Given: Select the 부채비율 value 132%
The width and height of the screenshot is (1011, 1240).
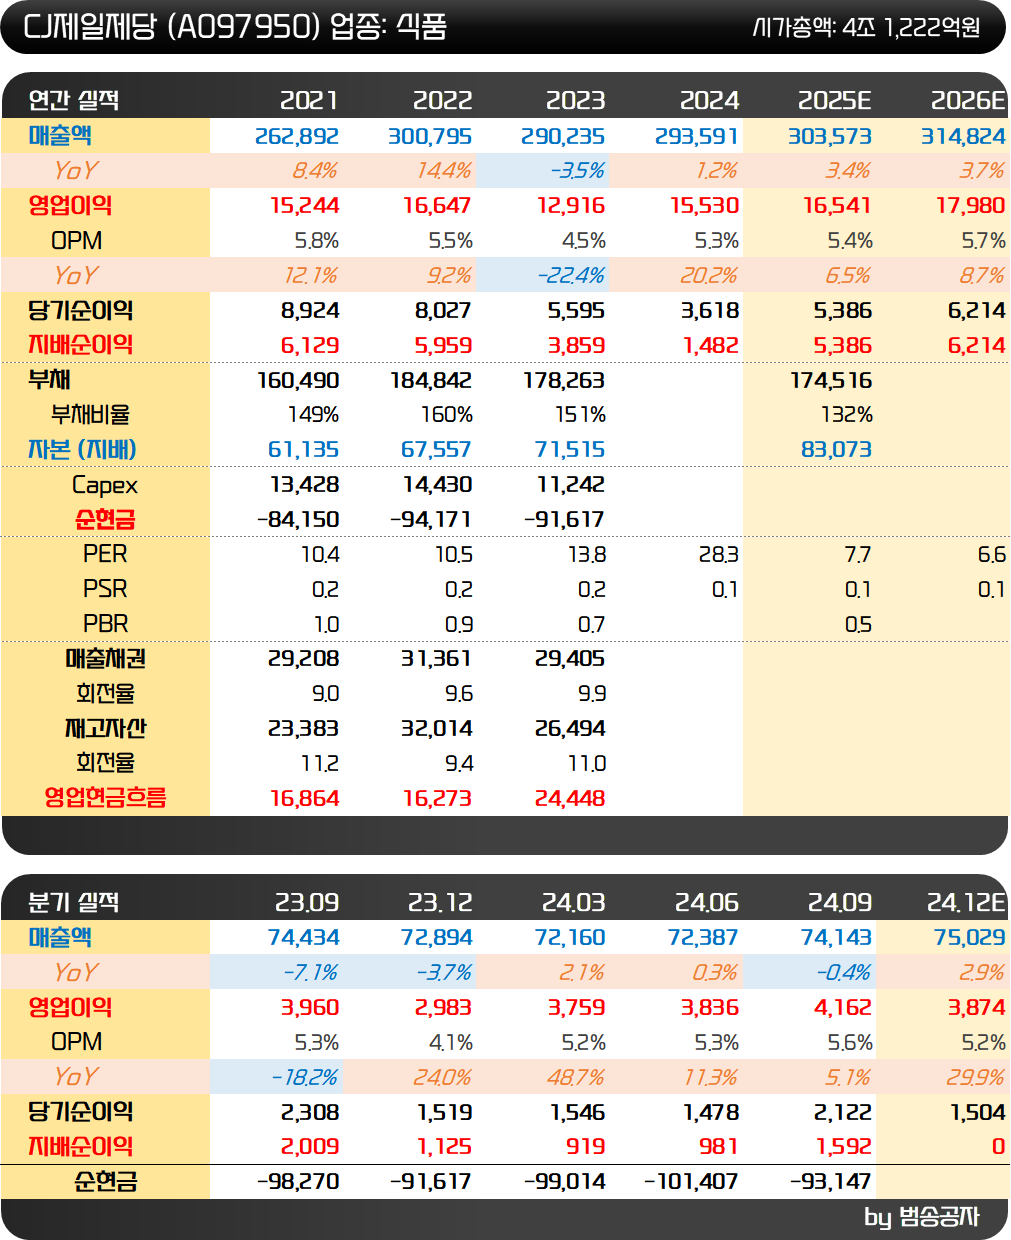Looking at the screenshot, I should click(x=847, y=415).
